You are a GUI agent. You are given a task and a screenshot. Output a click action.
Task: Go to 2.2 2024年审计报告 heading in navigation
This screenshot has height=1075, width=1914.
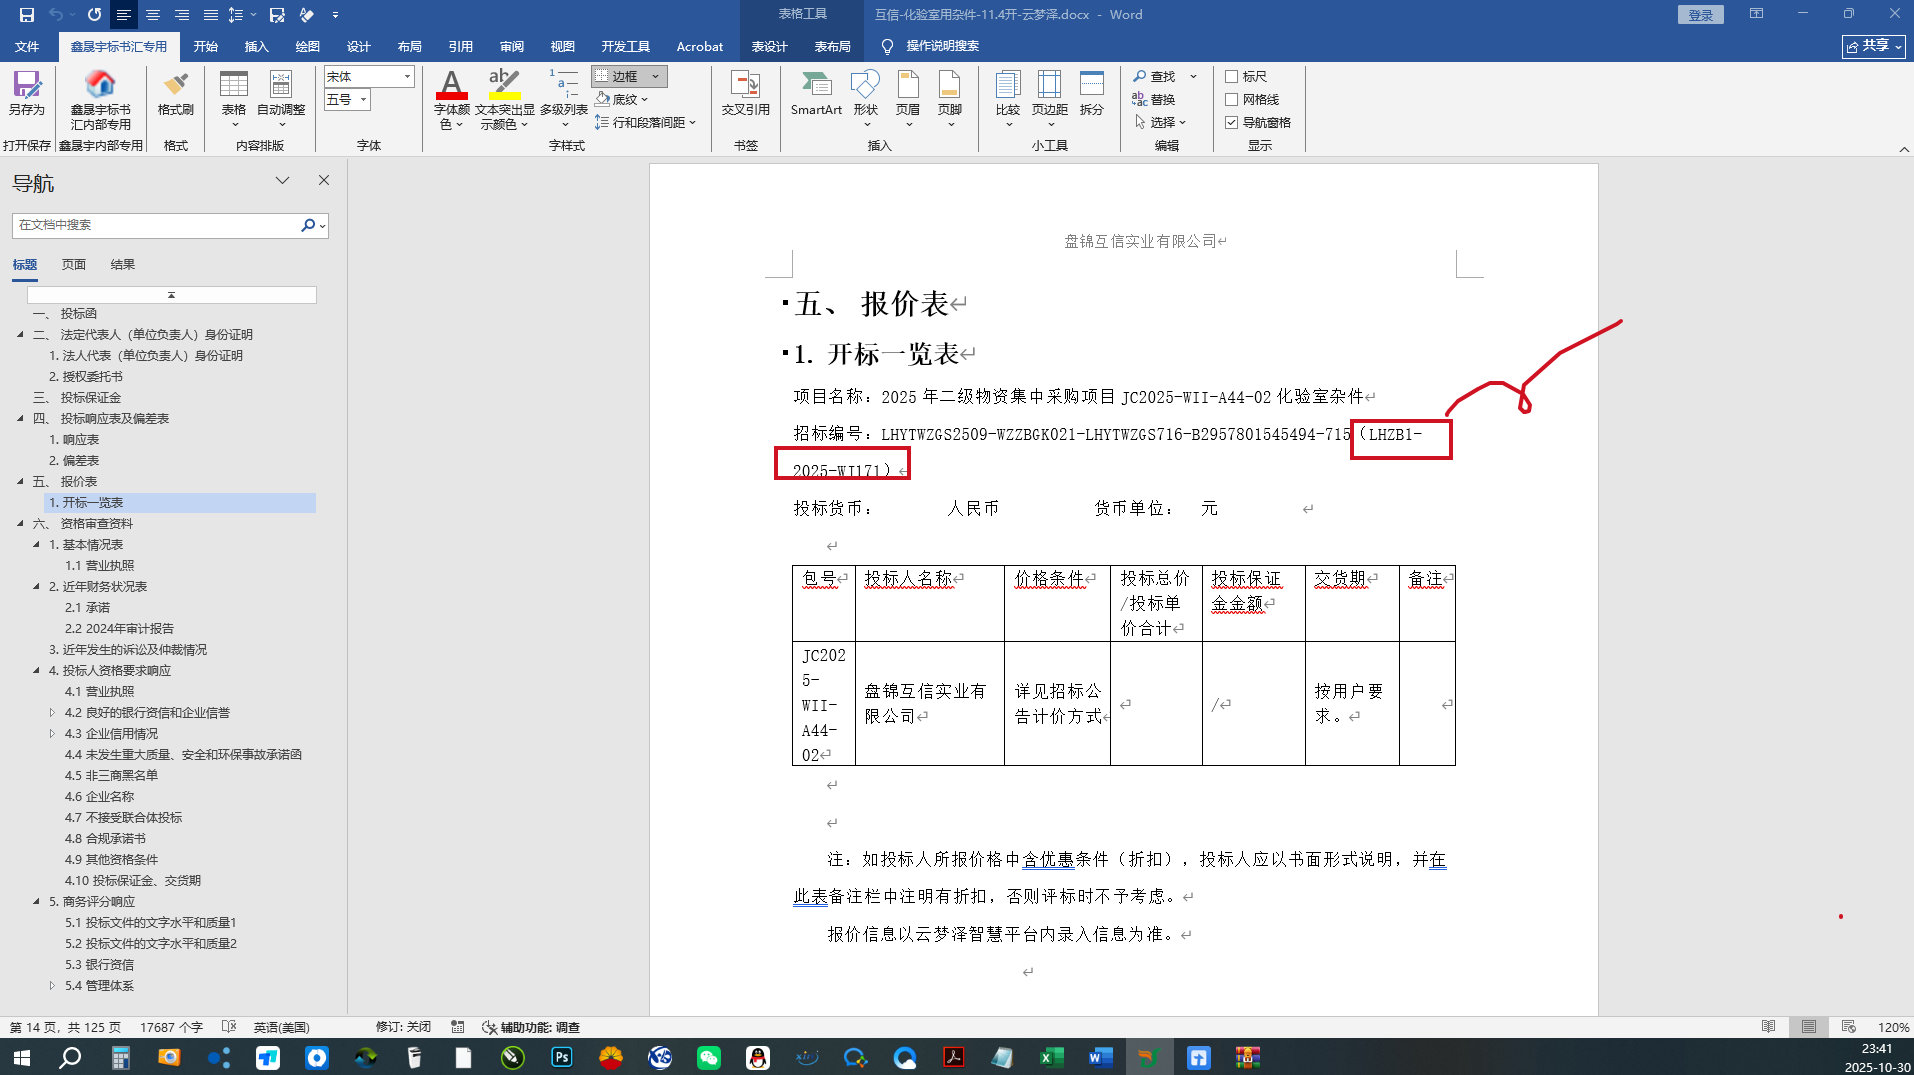click(x=119, y=628)
